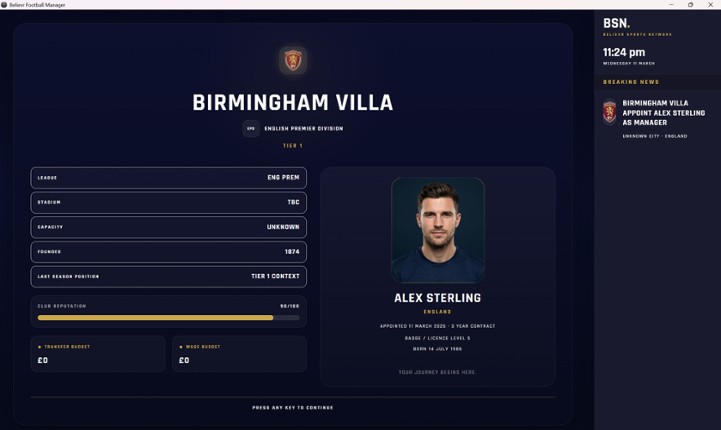721x430 pixels.
Task: Select the League ENG PREM row
Action: 168,178
